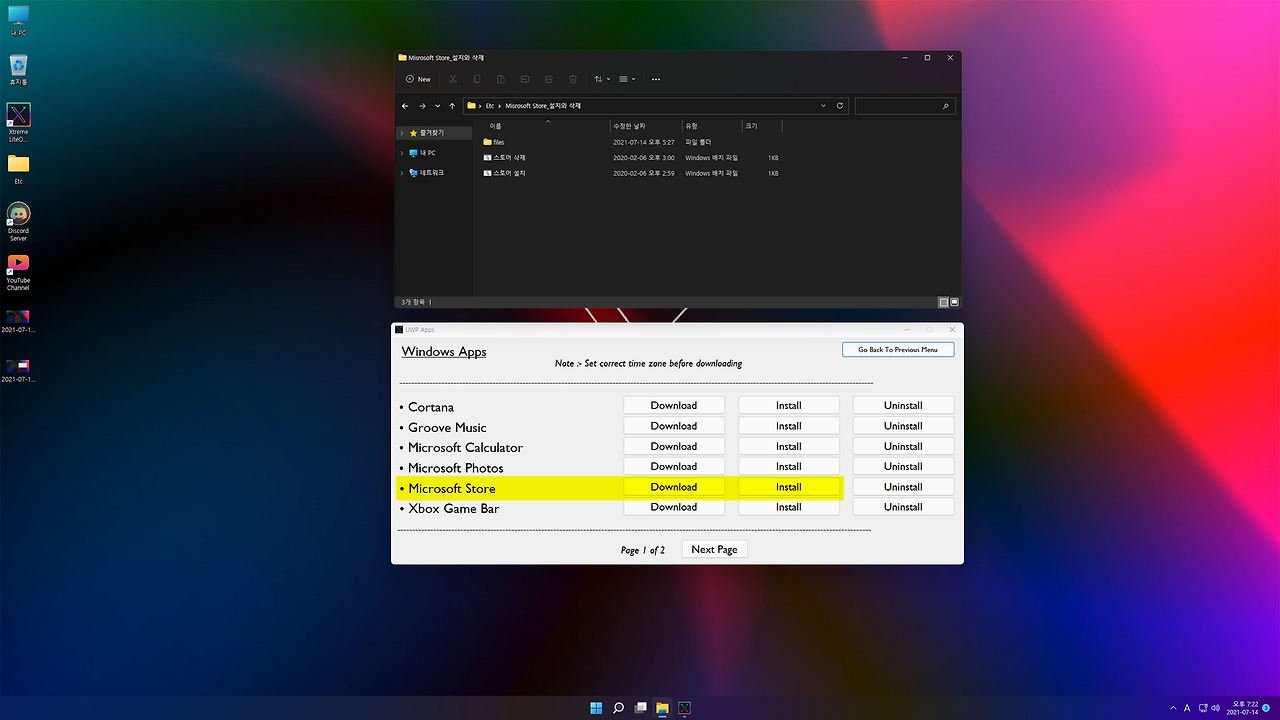The height and width of the screenshot is (720, 1280).
Task: Select the YouTube Channel desktop shortcut
Action: [x=18, y=272]
